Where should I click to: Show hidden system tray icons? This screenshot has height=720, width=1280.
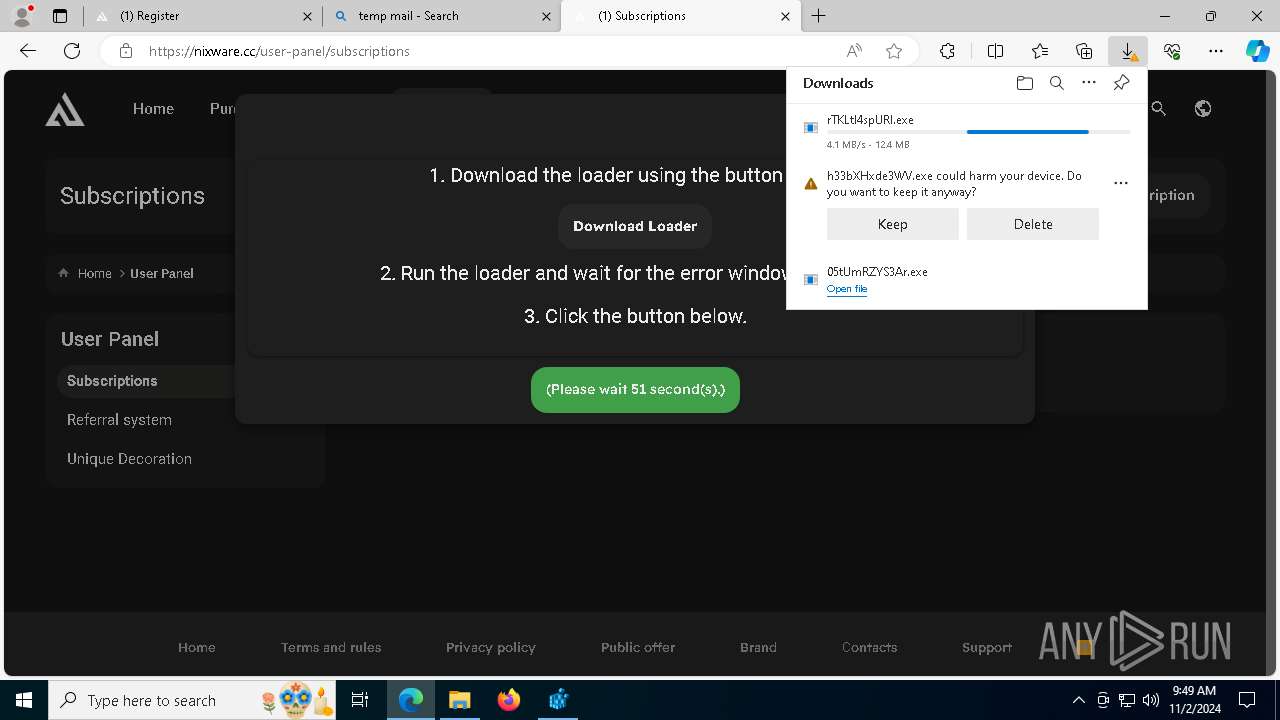point(1078,700)
